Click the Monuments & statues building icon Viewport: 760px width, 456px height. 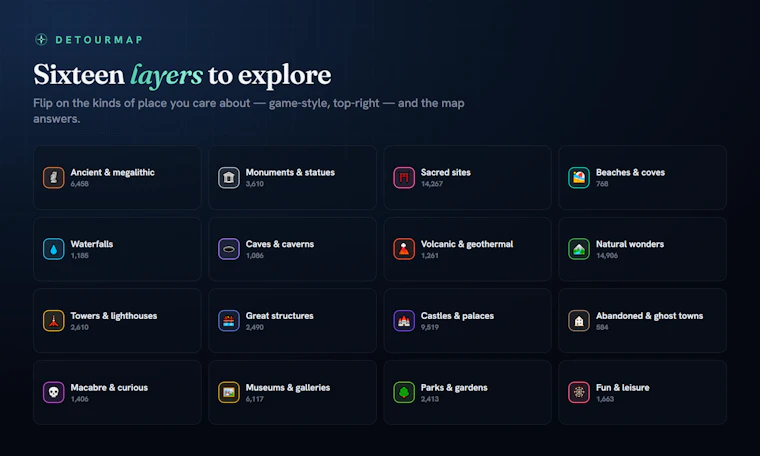pos(229,177)
